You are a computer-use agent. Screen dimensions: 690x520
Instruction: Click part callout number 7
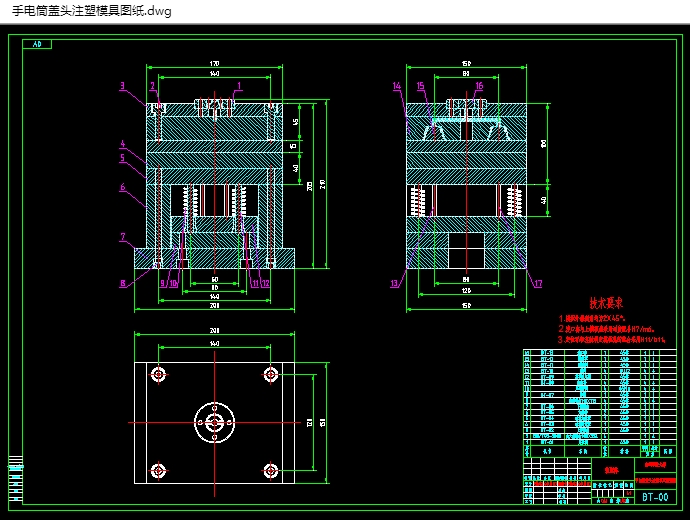(x=123, y=237)
